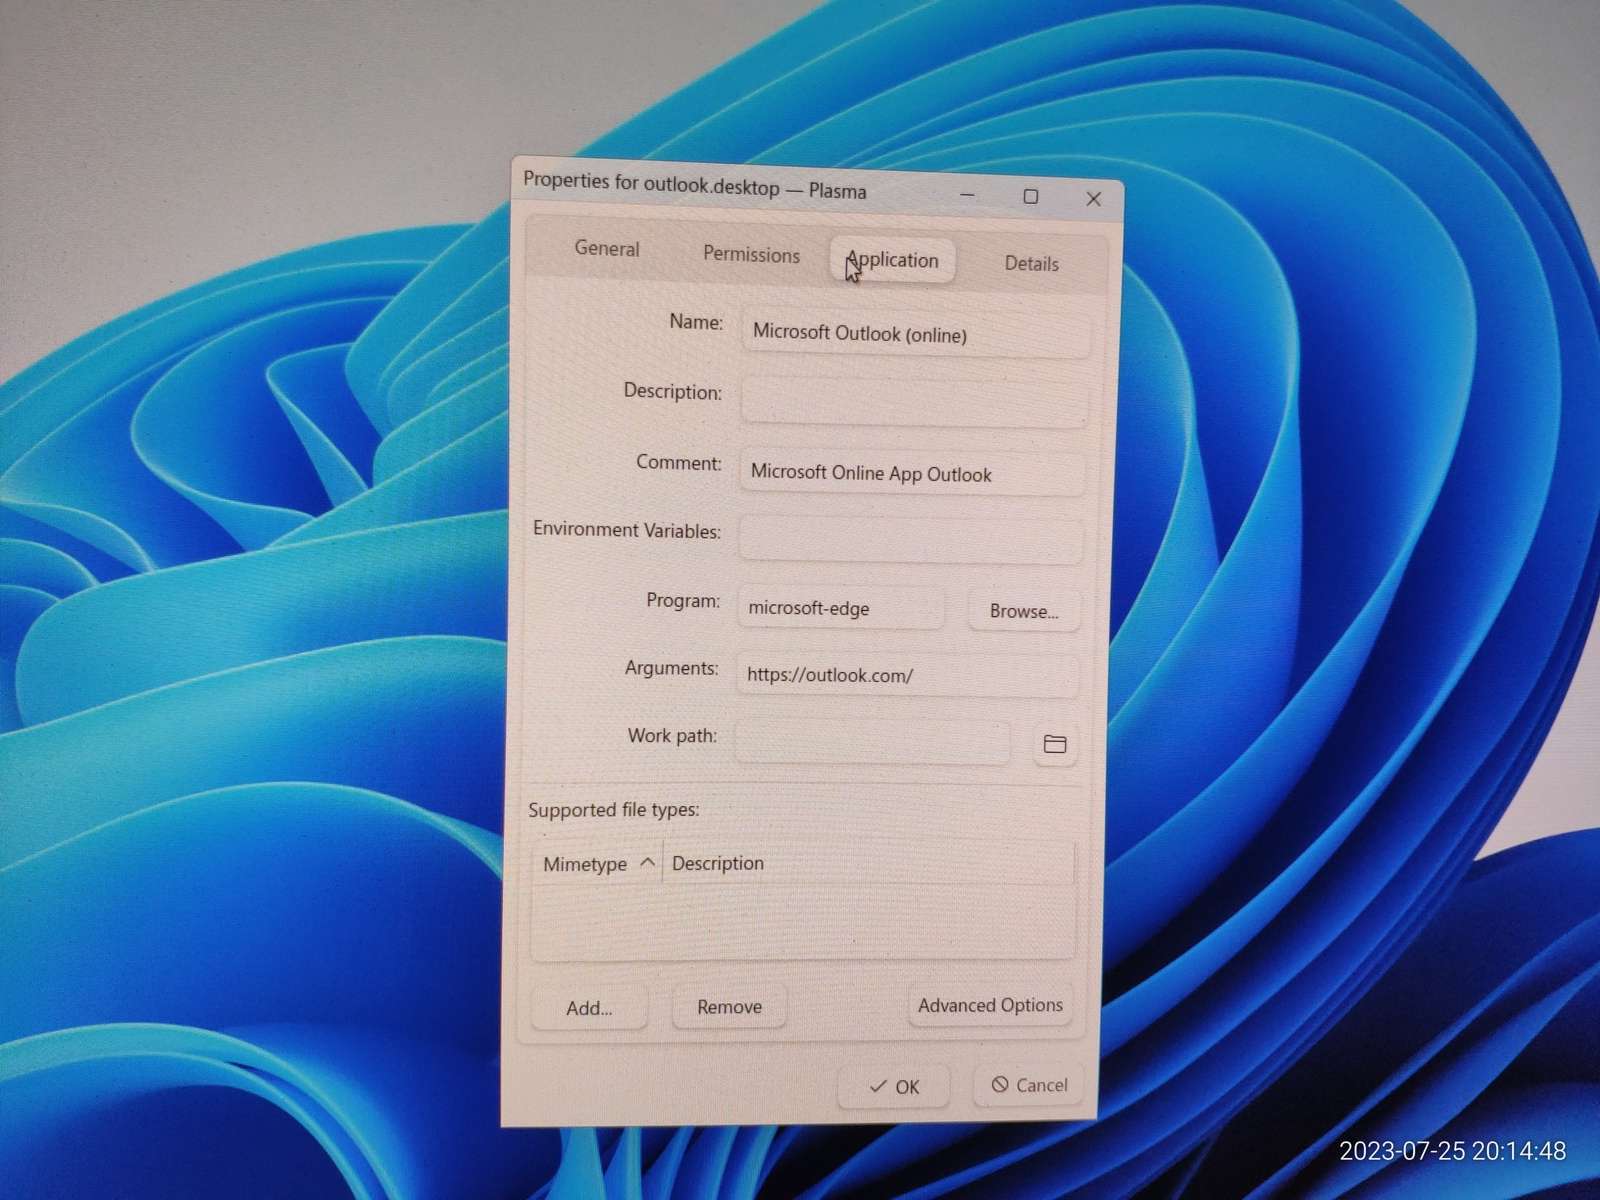This screenshot has width=1600, height=1200.
Task: Open the Work path folder browse icon
Action: click(x=1055, y=744)
